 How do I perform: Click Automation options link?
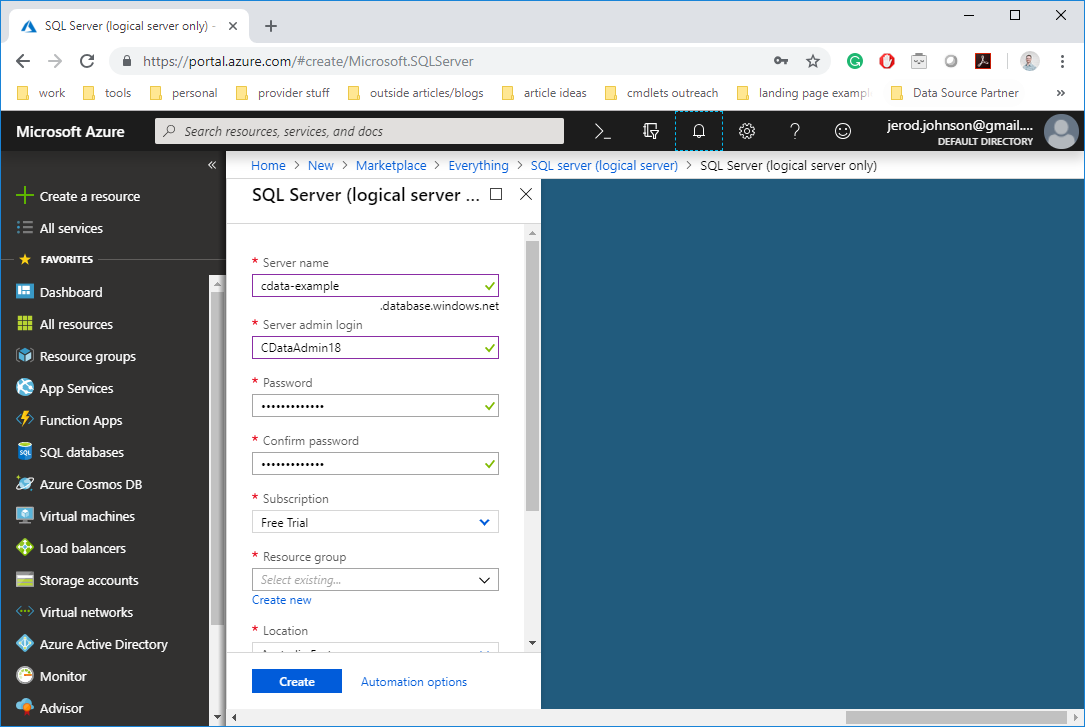[x=414, y=681]
